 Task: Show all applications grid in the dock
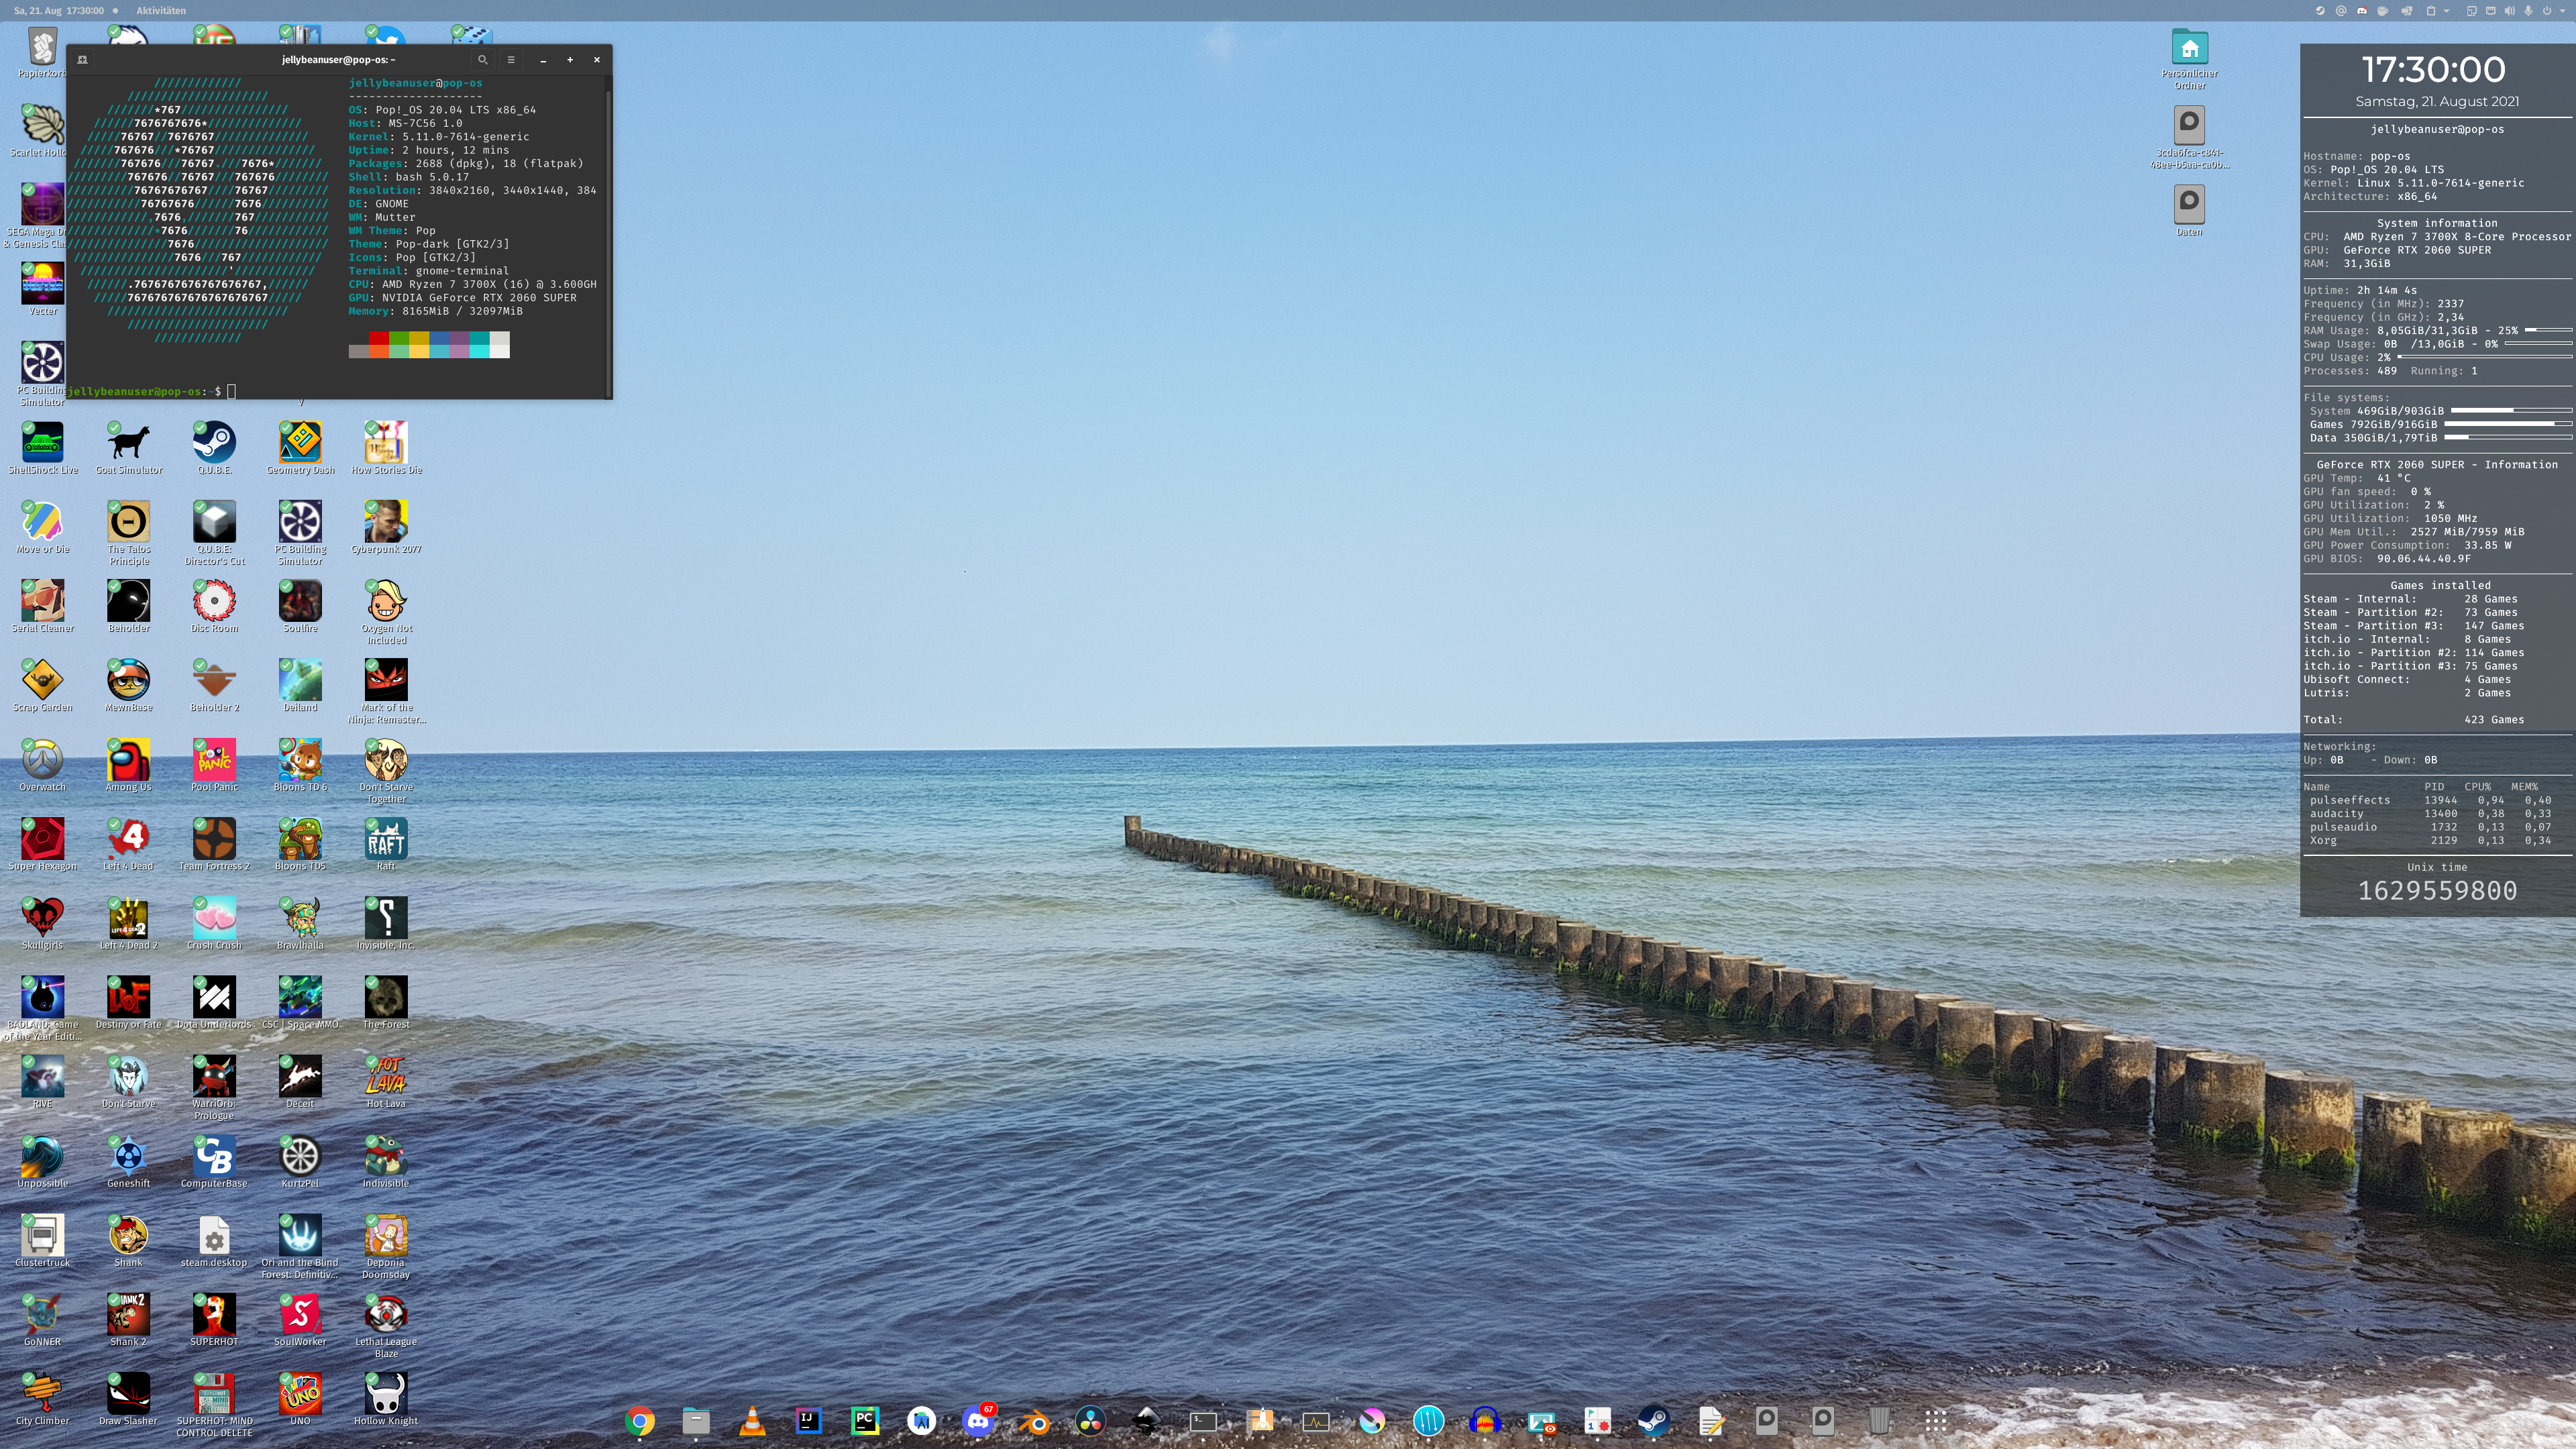click(1936, 1420)
